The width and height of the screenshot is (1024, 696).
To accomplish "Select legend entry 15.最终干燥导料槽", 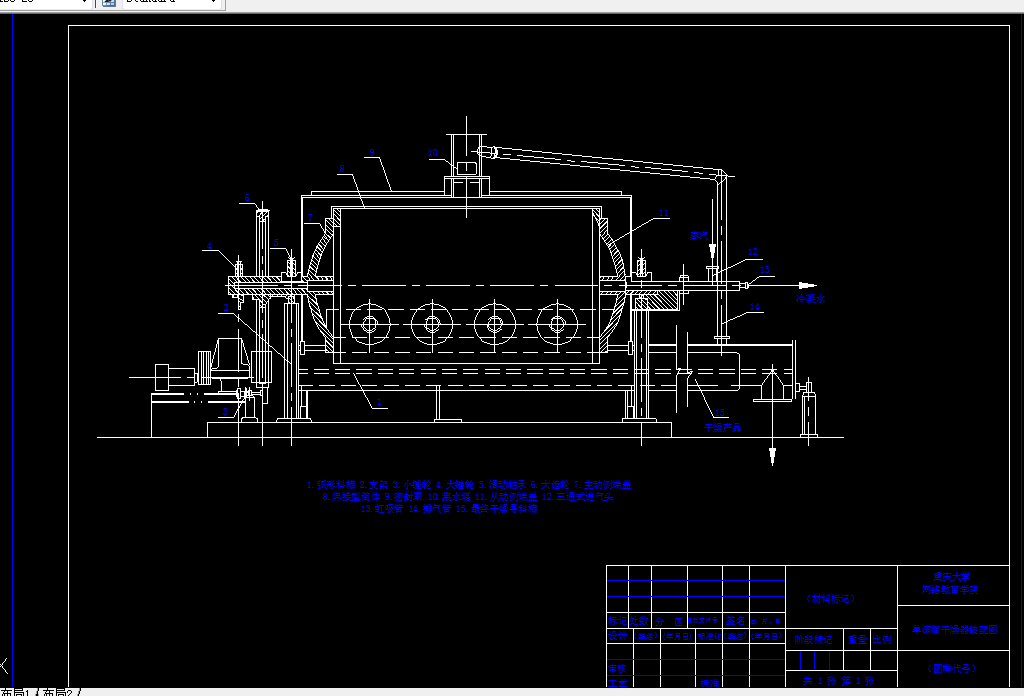I will 496,509.
